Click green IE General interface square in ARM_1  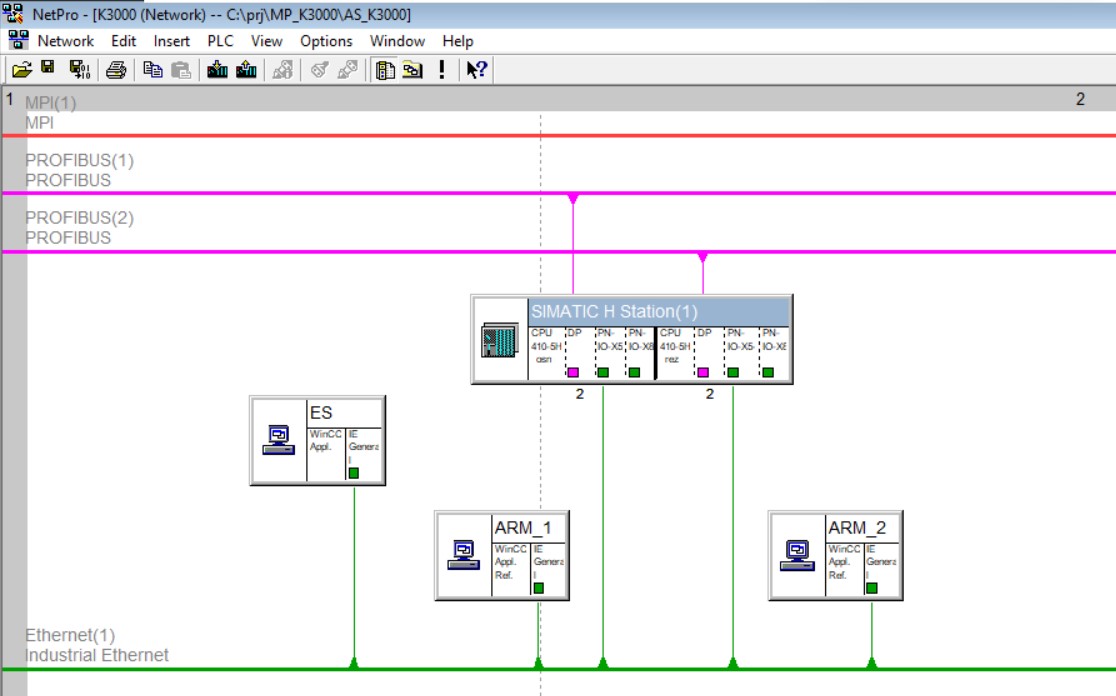click(539, 588)
